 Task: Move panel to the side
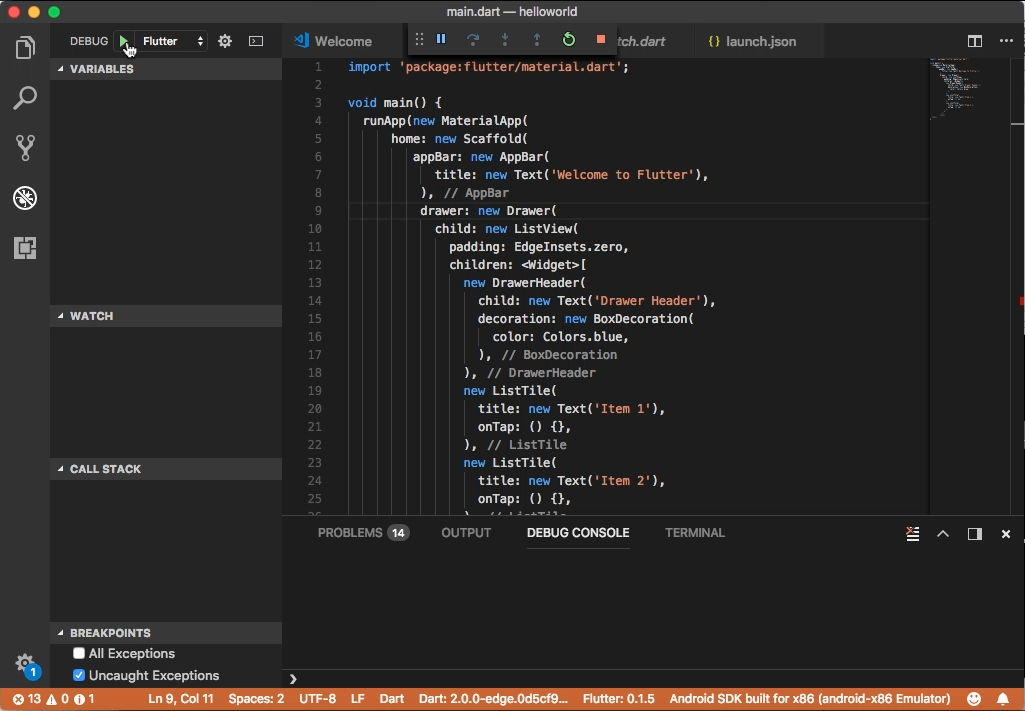(975, 534)
